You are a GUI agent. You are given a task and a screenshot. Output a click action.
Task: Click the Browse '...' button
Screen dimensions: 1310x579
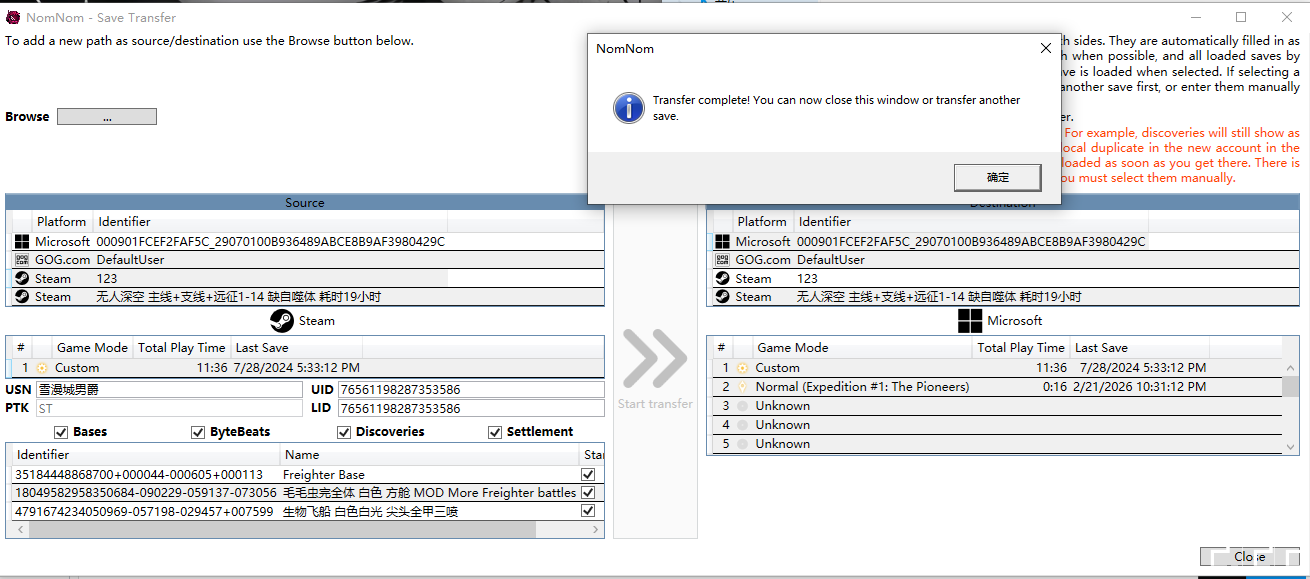click(x=107, y=117)
